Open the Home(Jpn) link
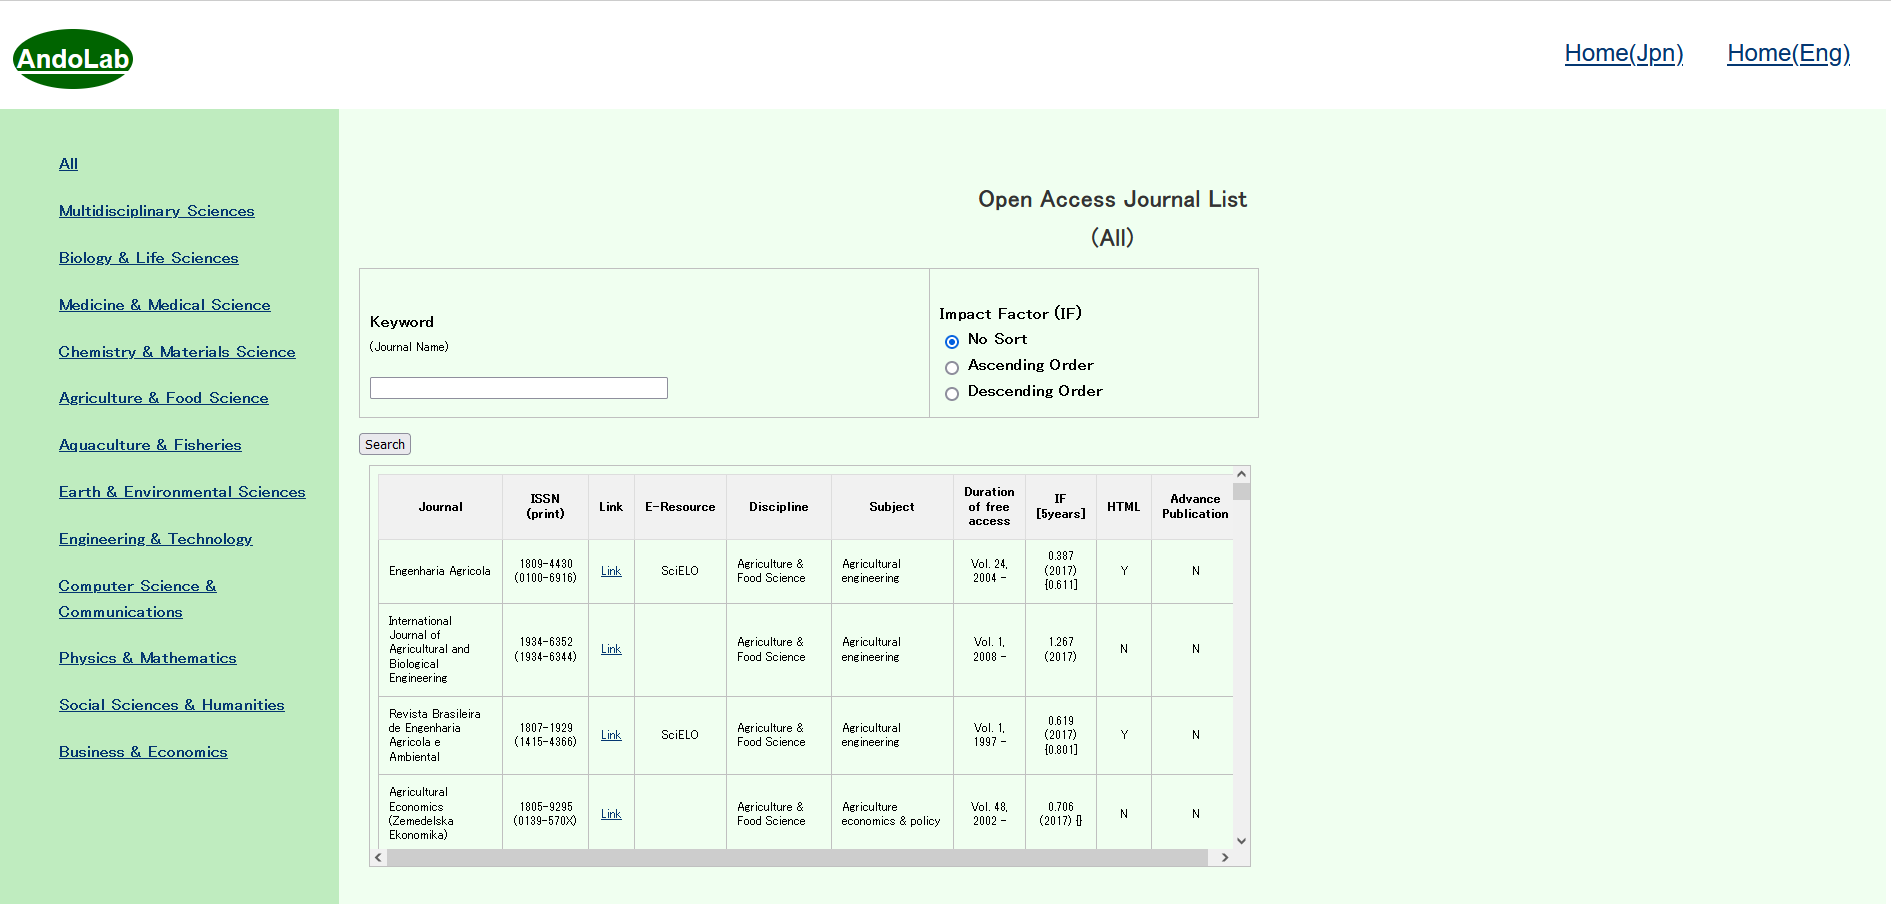Viewport: 1891px width, 904px height. (x=1623, y=53)
